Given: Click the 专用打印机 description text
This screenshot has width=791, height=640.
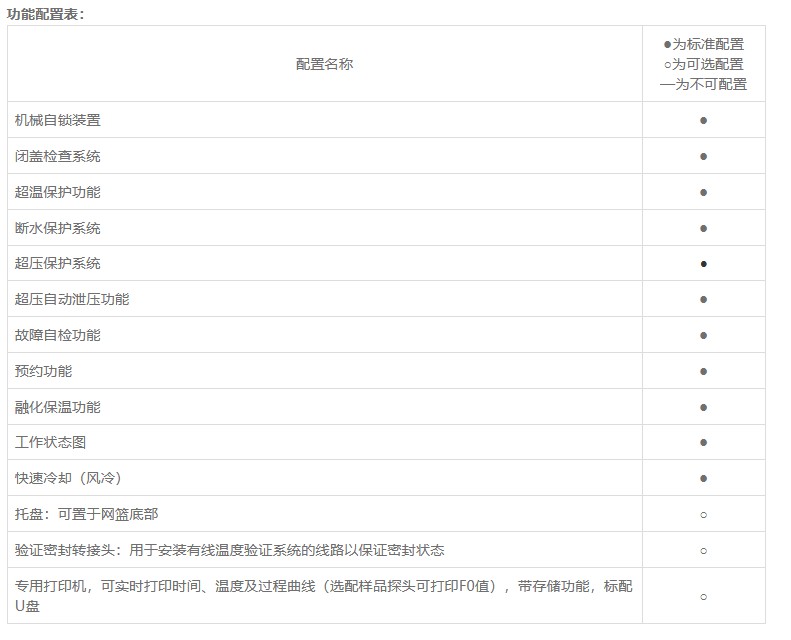Looking at the screenshot, I should click(x=324, y=586).
